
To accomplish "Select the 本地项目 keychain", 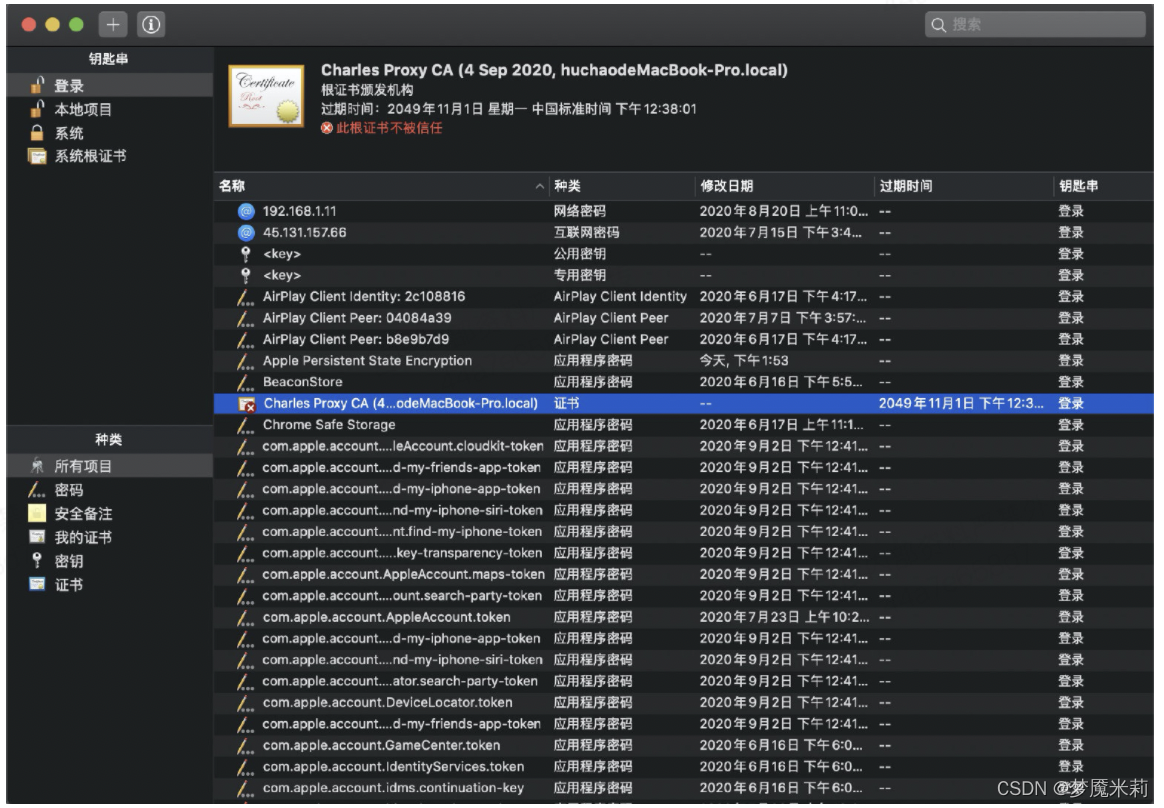I will [110, 109].
